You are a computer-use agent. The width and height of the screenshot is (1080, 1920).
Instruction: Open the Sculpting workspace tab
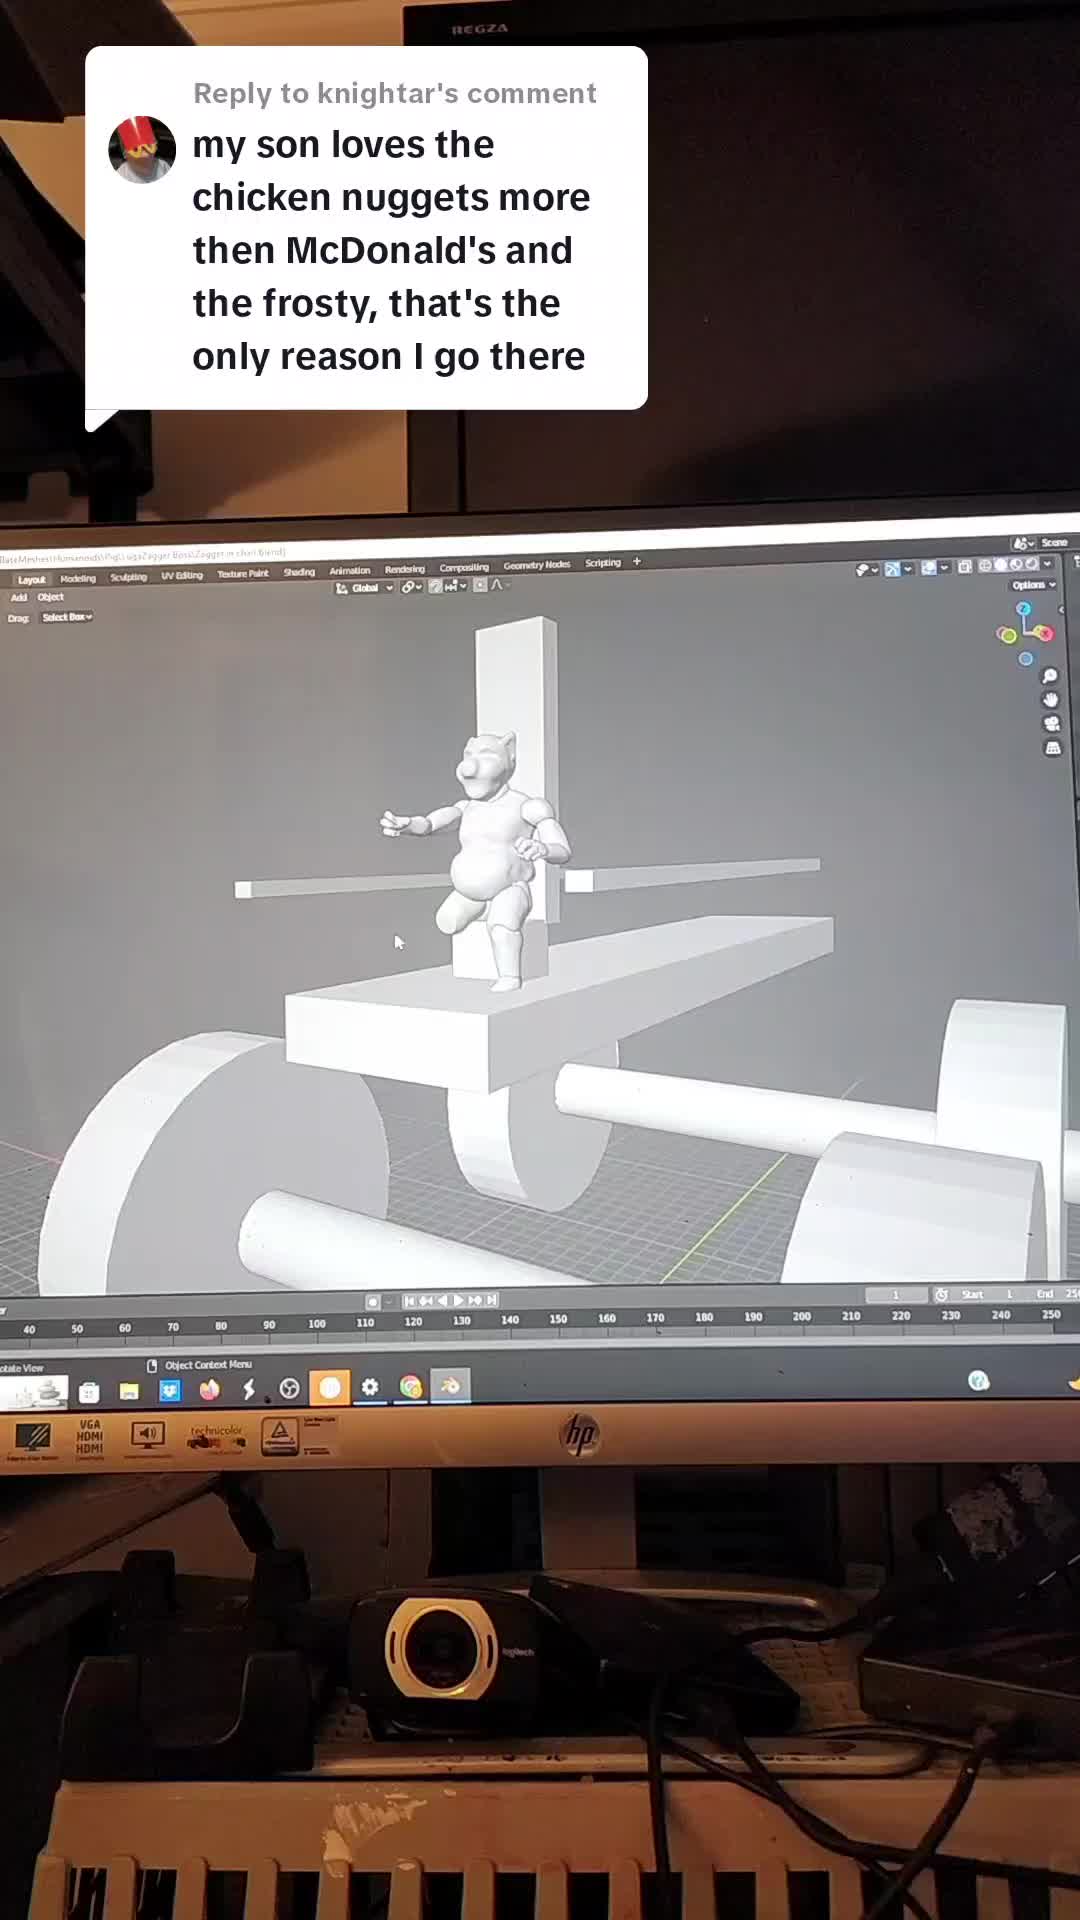point(129,577)
